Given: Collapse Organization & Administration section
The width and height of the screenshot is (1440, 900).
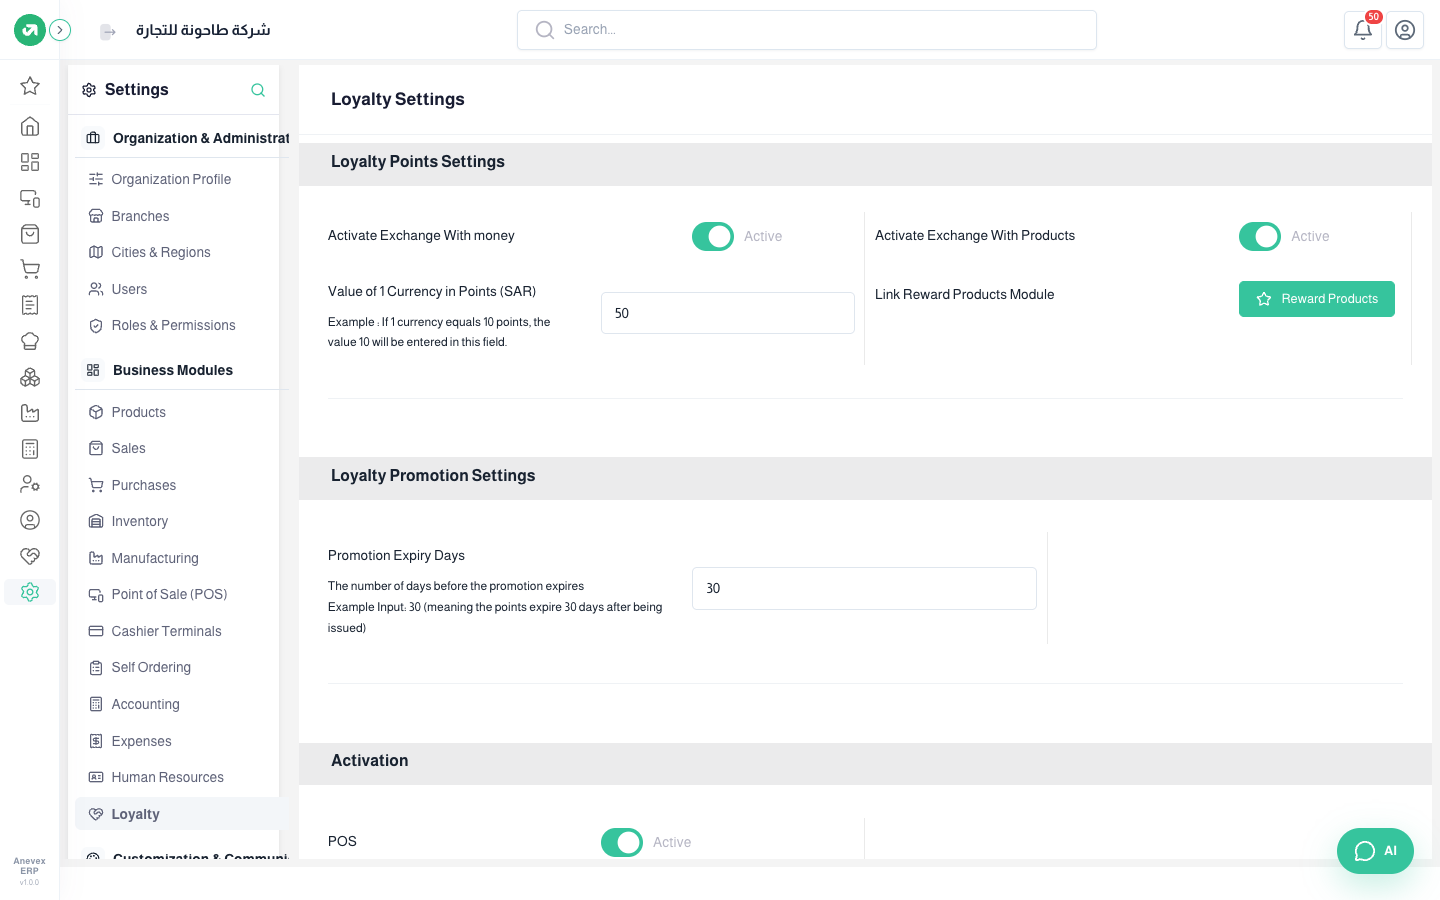Looking at the screenshot, I should [183, 138].
